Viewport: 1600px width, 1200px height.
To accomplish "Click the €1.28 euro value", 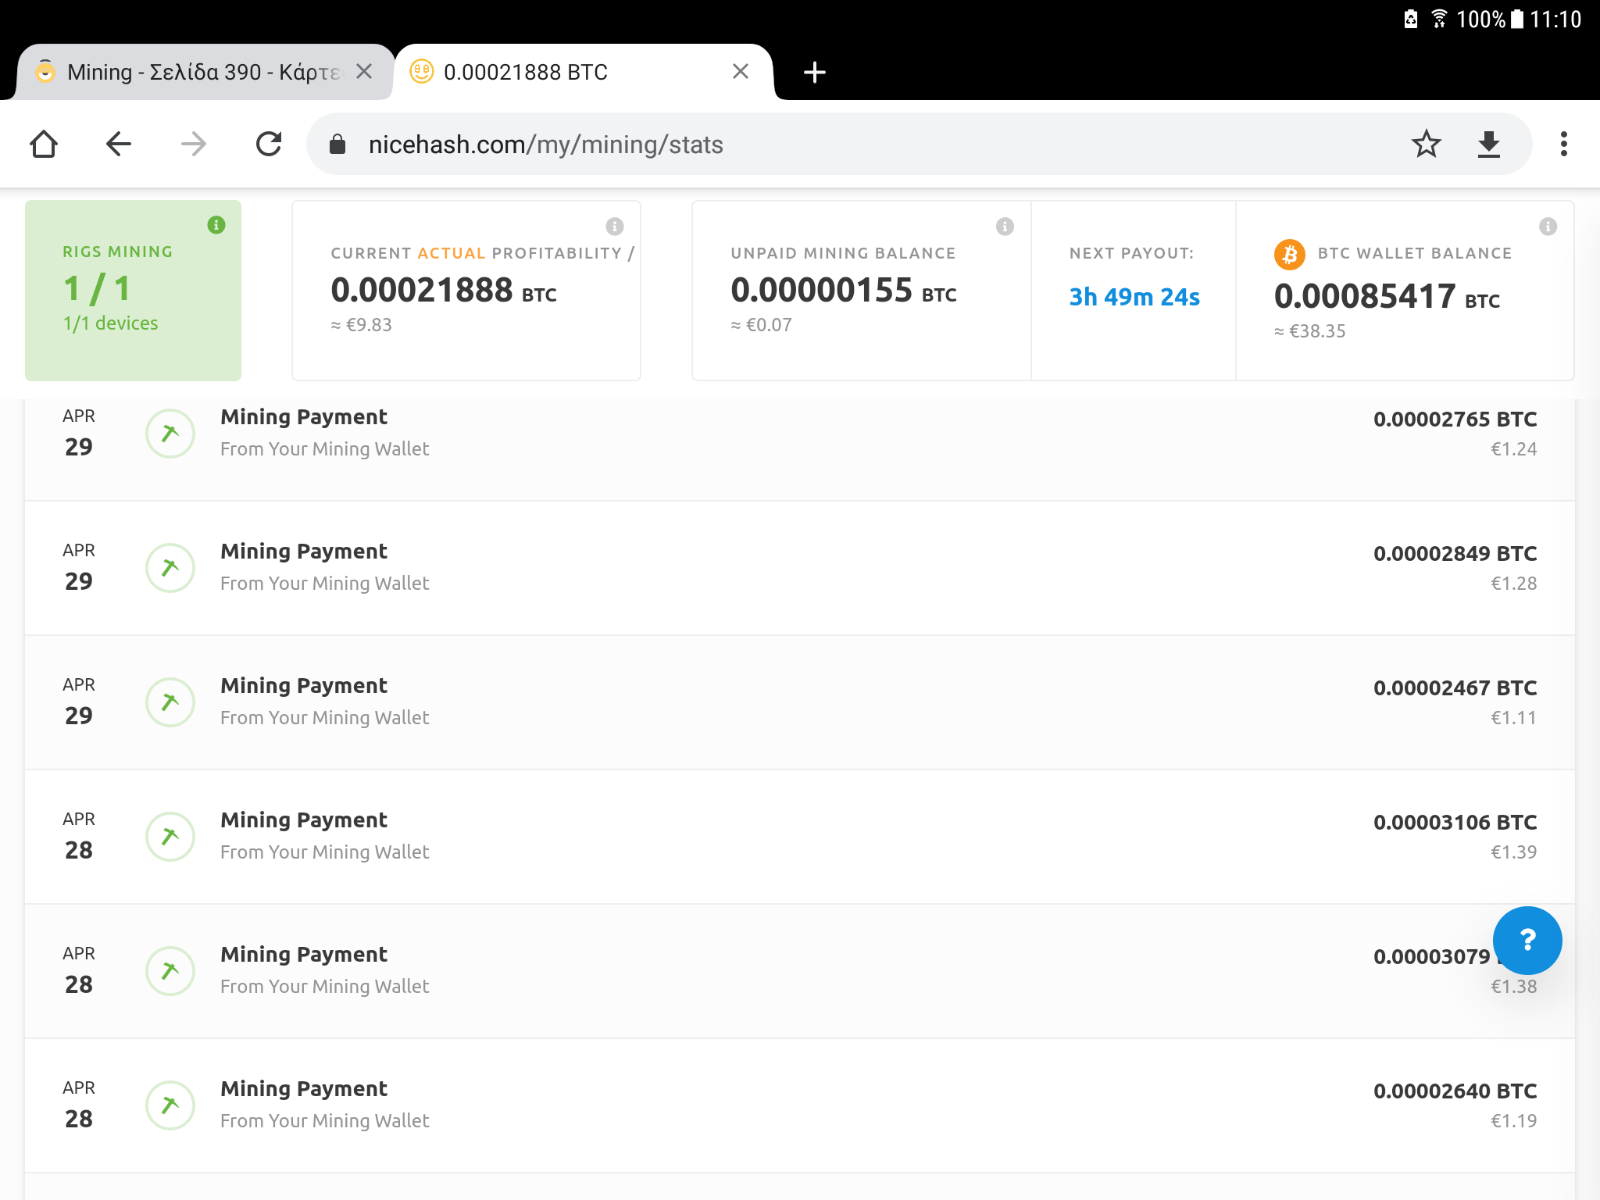I will [1514, 583].
